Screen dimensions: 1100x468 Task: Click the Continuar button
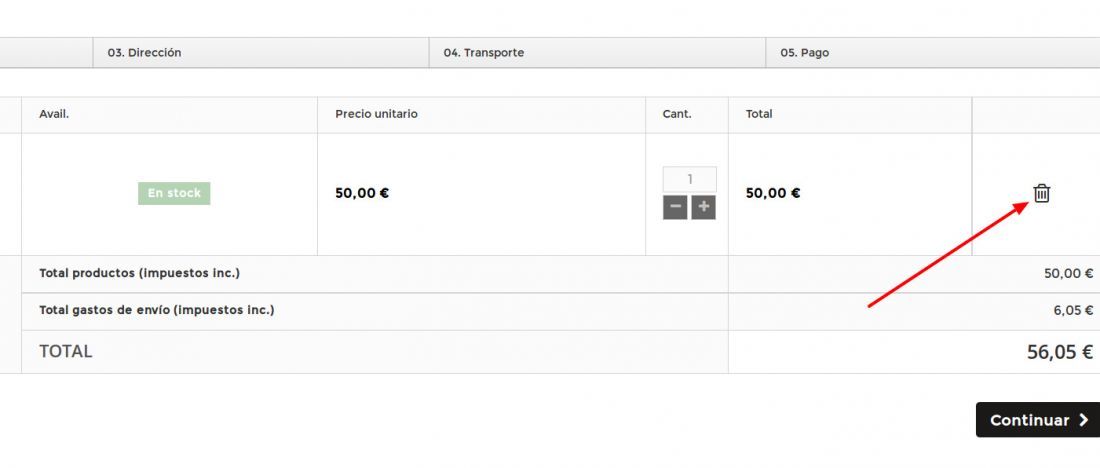click(1038, 420)
